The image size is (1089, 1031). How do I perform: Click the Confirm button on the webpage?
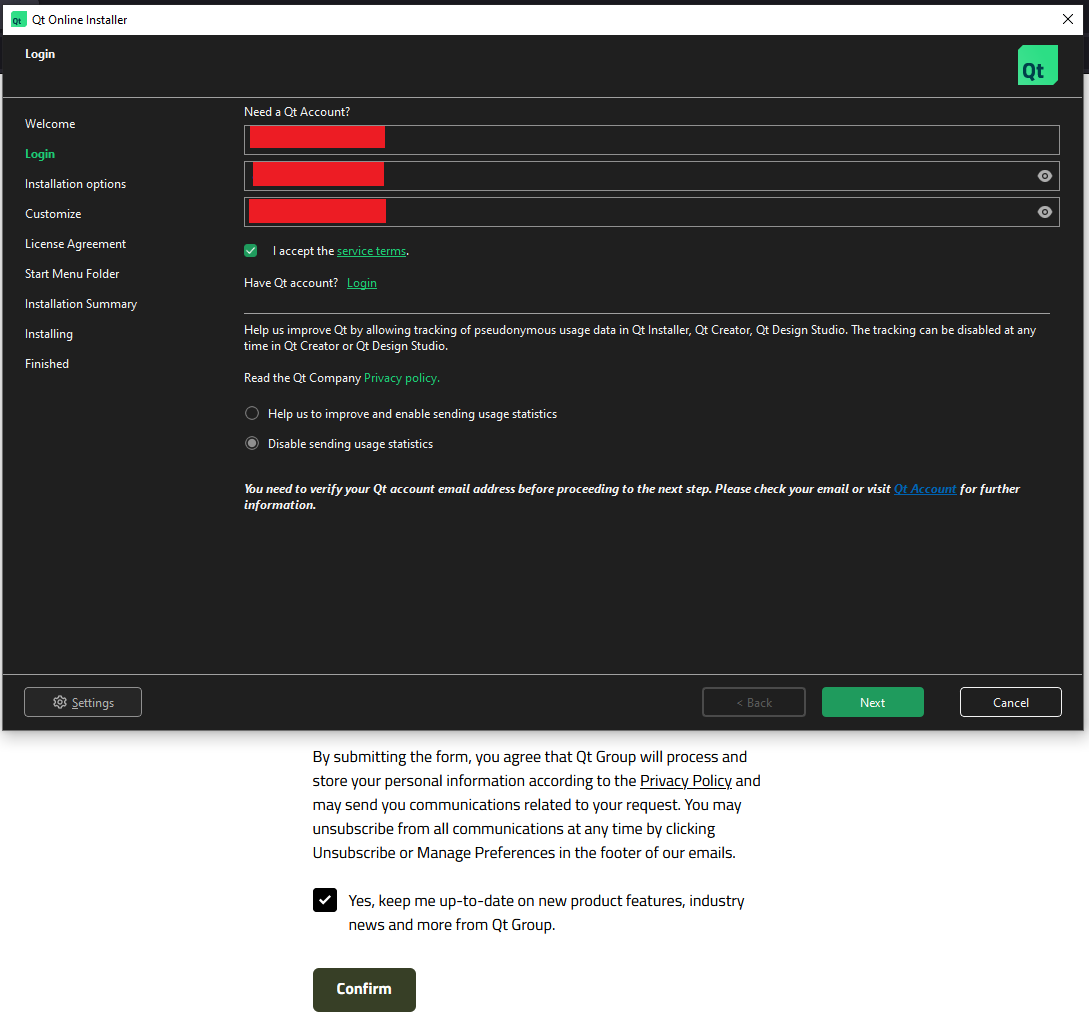pyautogui.click(x=364, y=989)
